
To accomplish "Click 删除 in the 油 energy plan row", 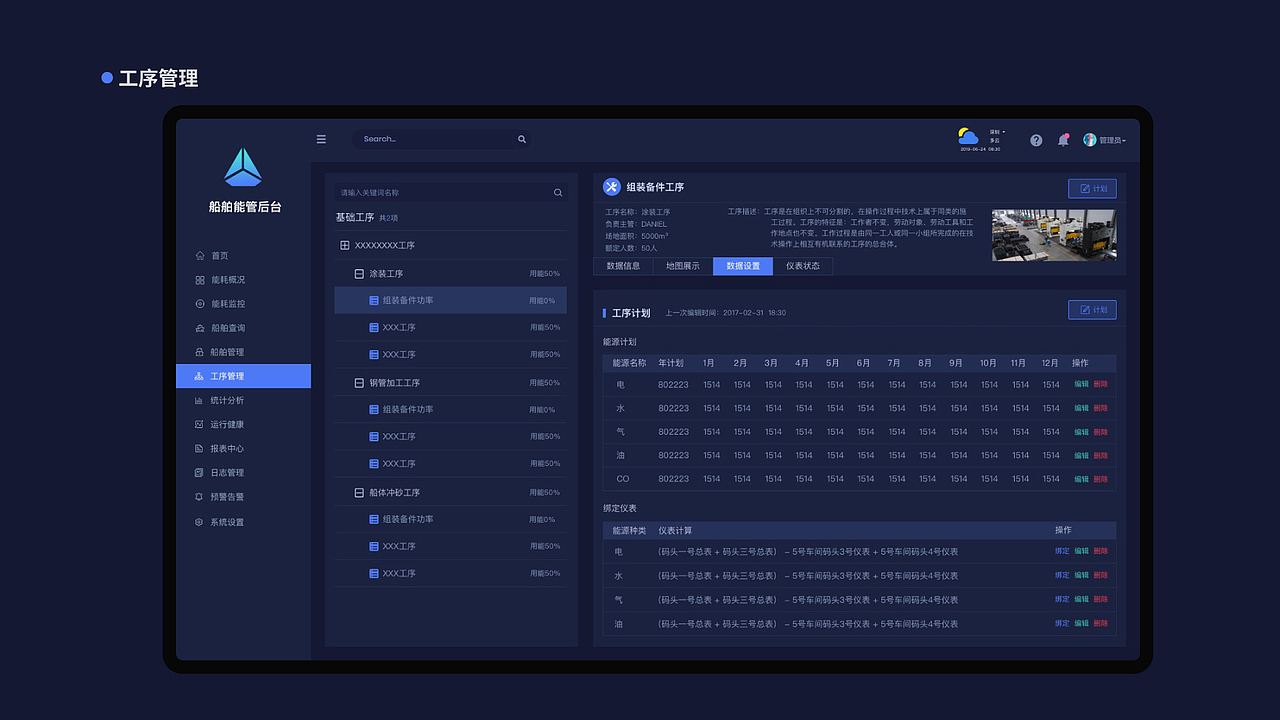I will pos(1100,455).
